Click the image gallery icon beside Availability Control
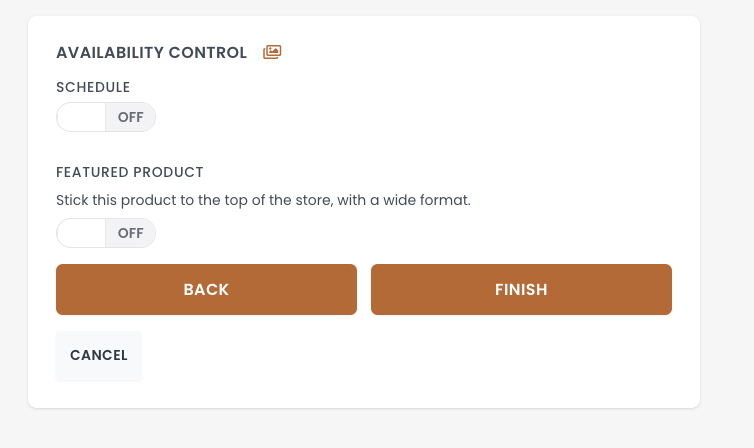The height and width of the screenshot is (448, 754). (272, 52)
